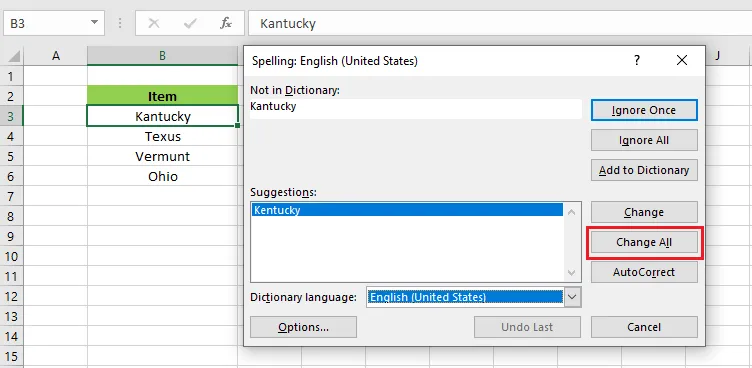
Task: Click the AutoCorrect button
Action: coord(644,272)
